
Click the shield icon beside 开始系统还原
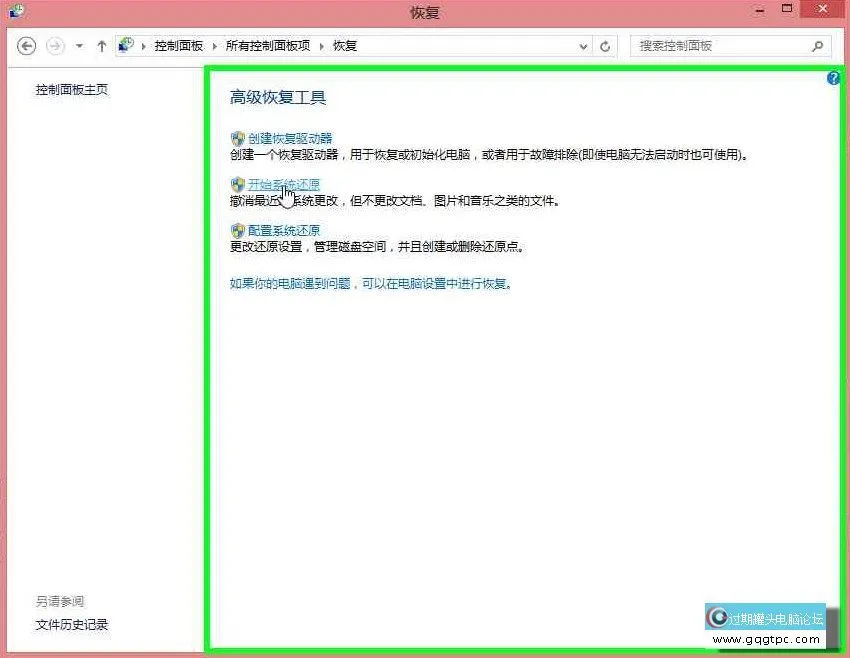point(237,184)
